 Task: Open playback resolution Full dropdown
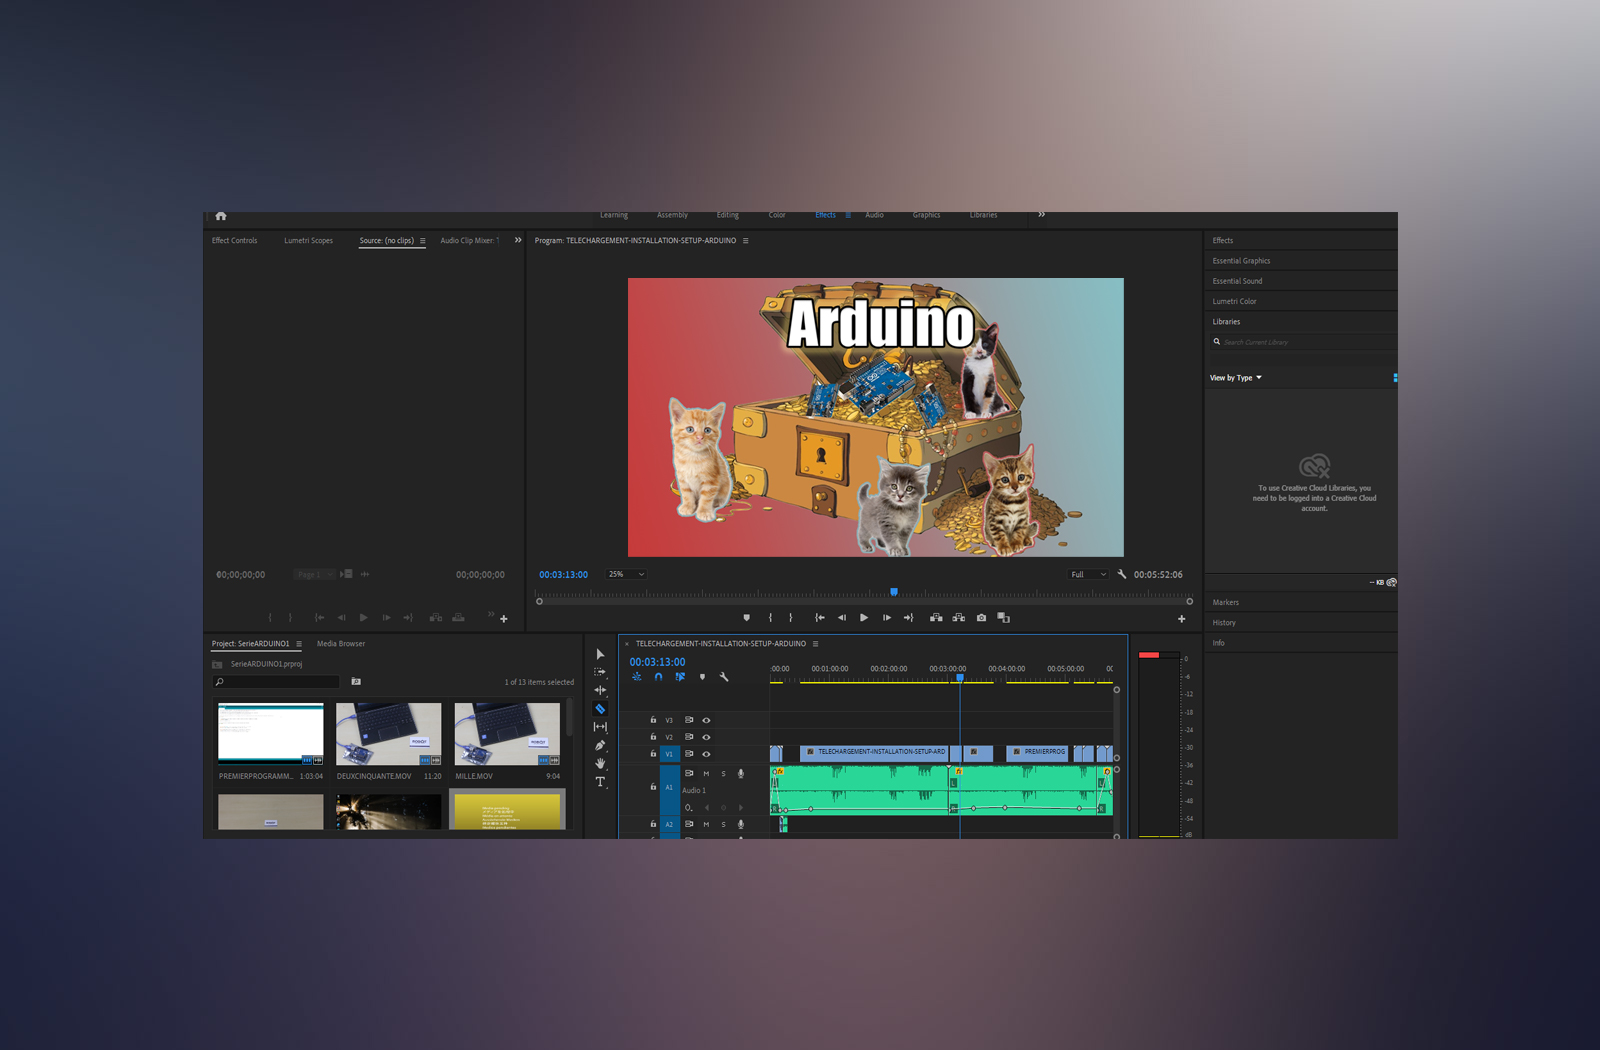pyautogui.click(x=1088, y=575)
